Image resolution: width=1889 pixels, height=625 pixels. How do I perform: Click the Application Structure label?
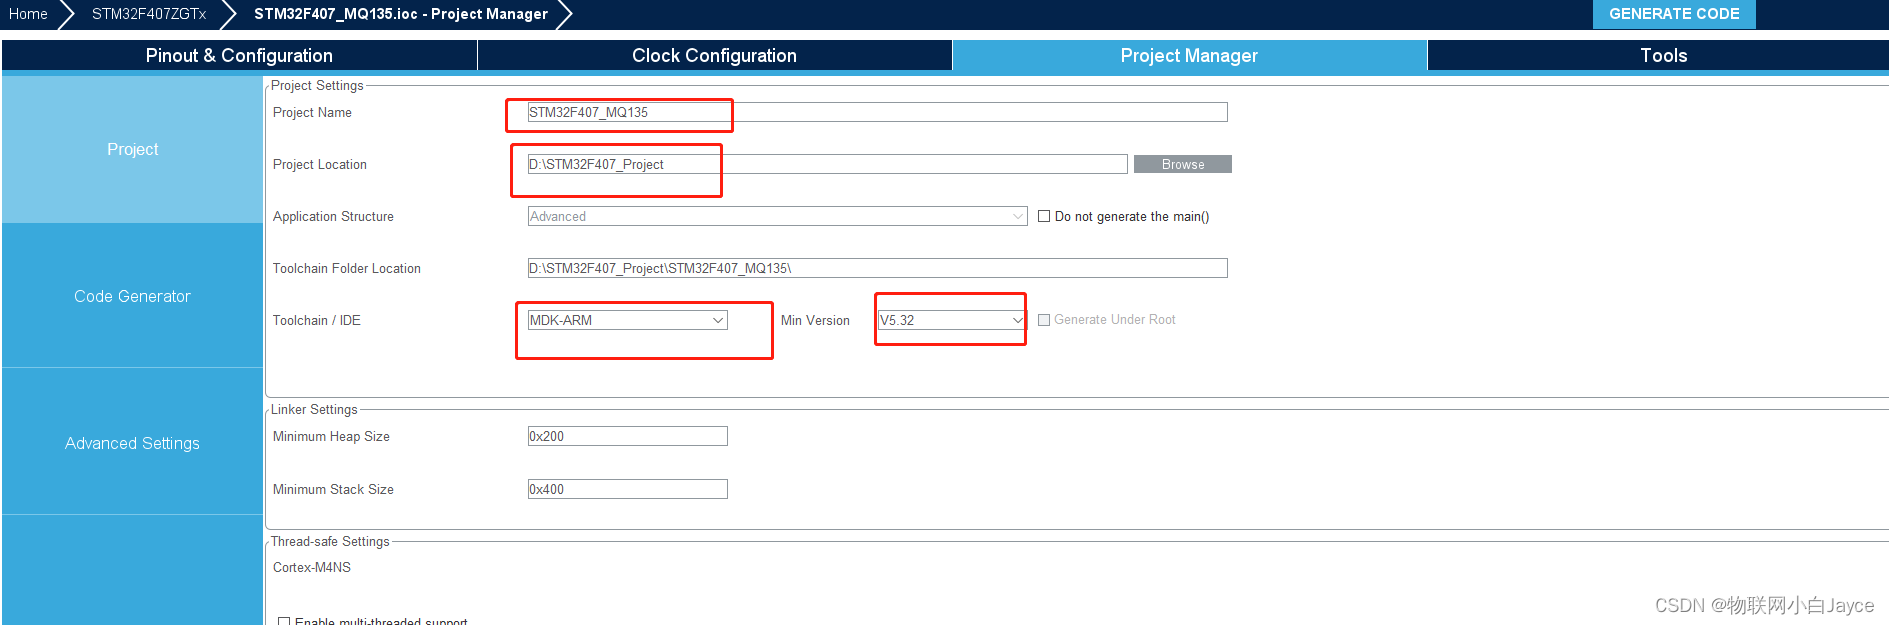click(x=333, y=216)
